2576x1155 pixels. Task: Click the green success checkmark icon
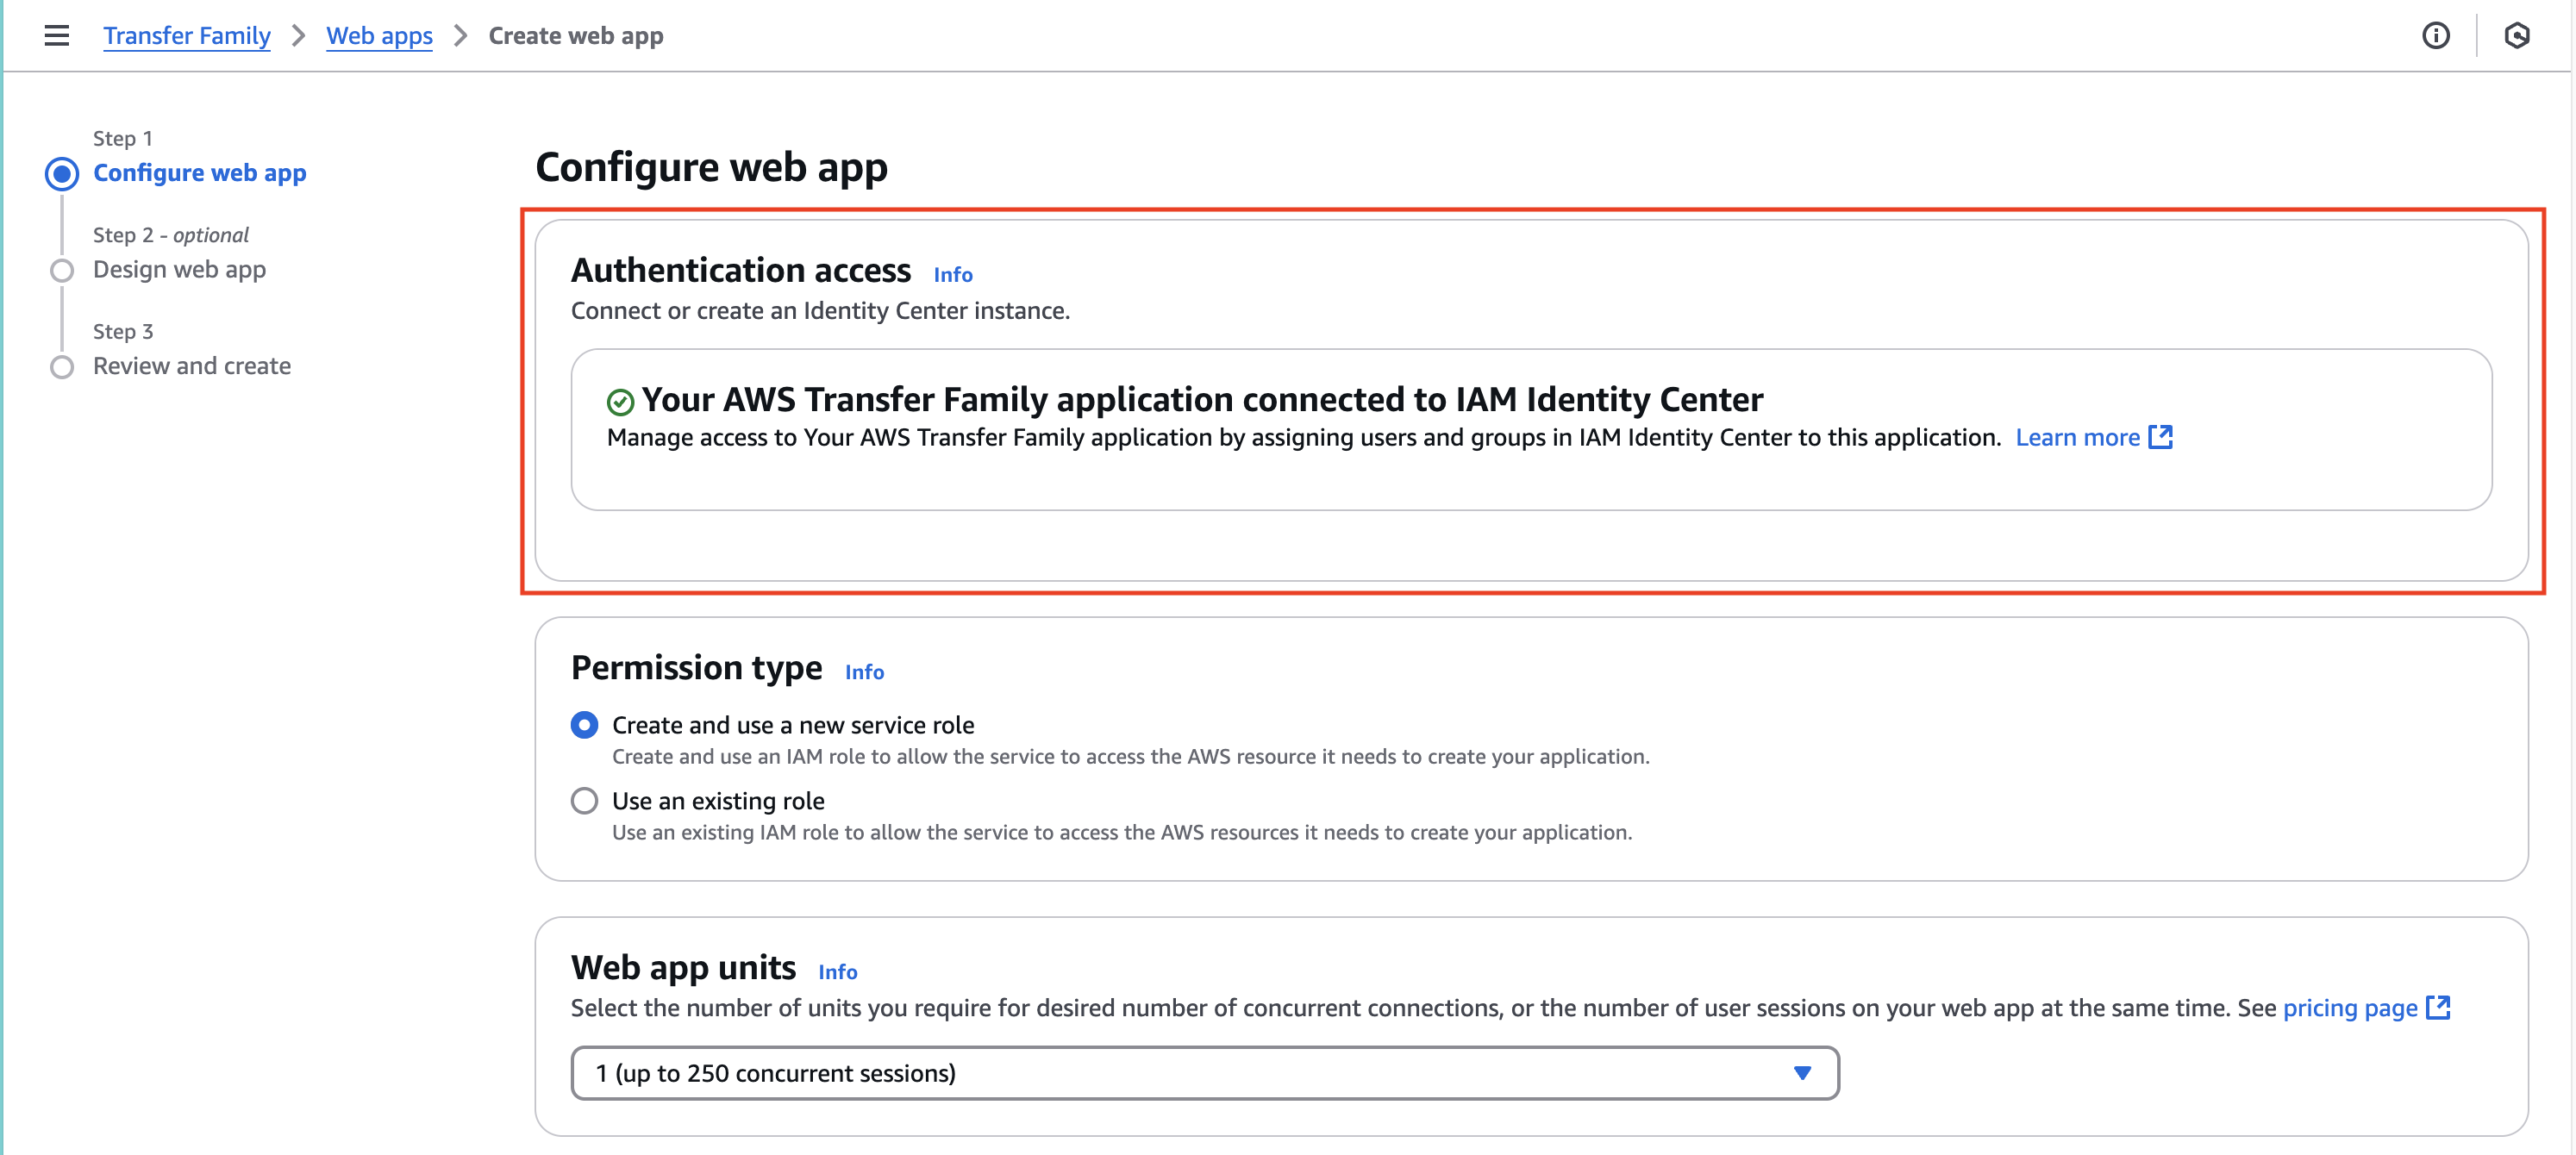click(620, 402)
